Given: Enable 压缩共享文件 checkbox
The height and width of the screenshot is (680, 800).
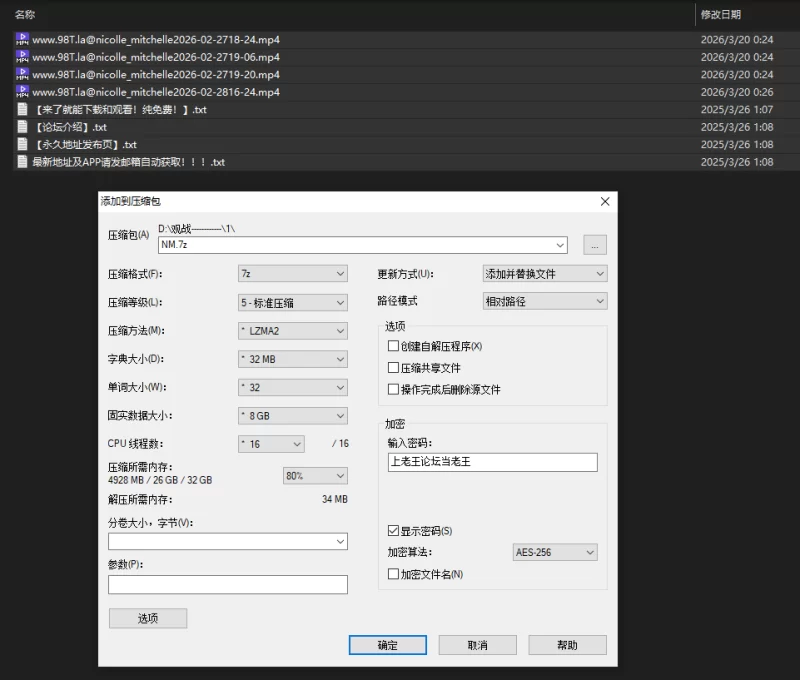Looking at the screenshot, I should pyautogui.click(x=393, y=367).
